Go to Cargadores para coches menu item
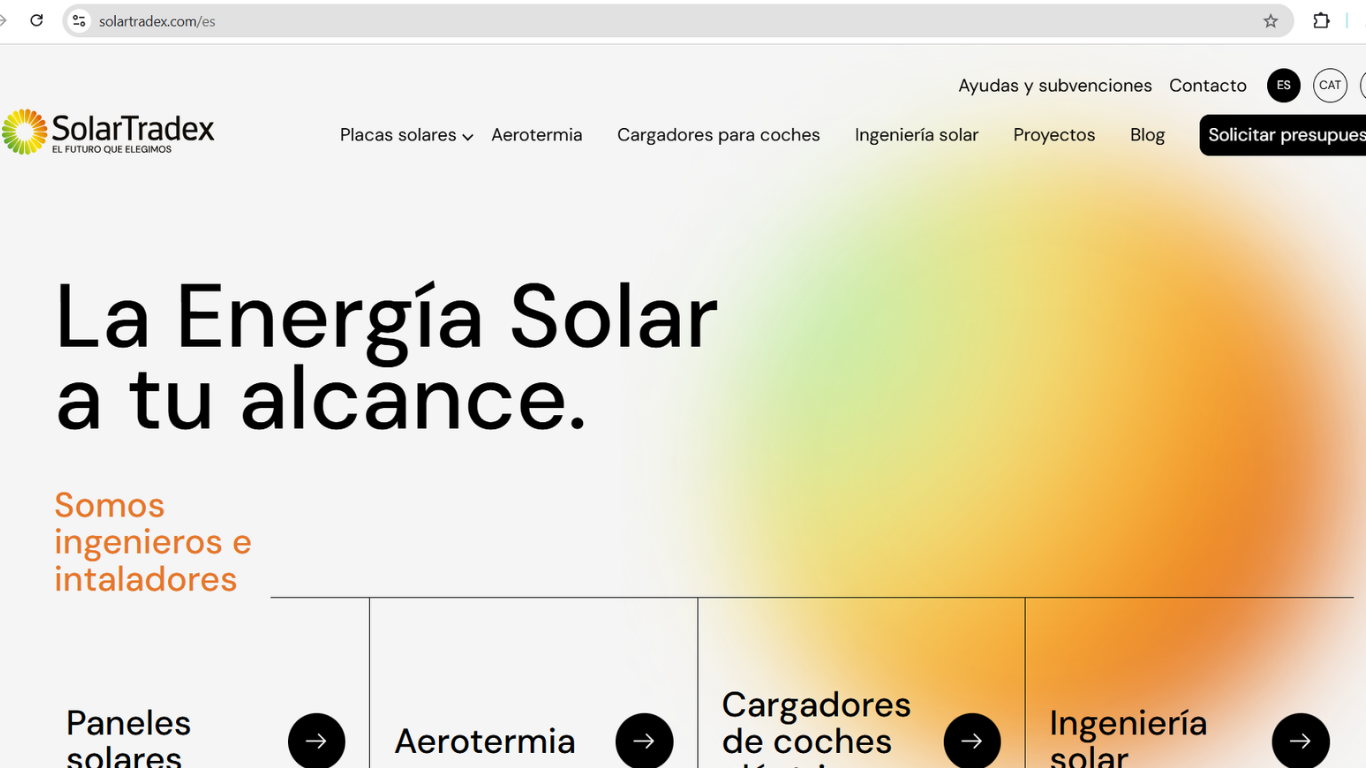This screenshot has height=768, width=1366. pos(718,135)
